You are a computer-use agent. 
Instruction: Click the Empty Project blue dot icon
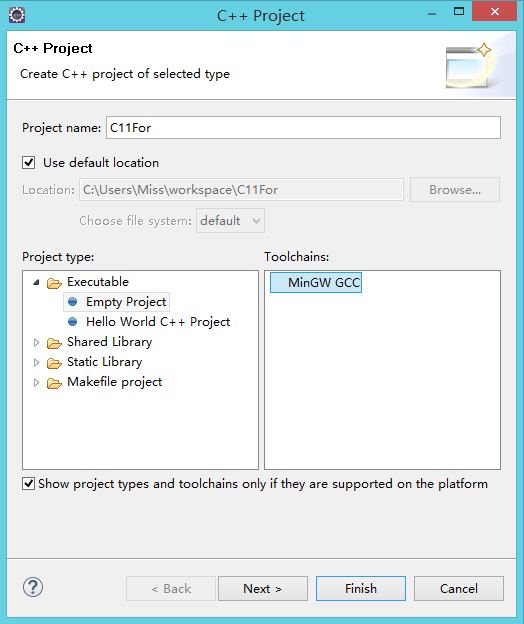(x=72, y=302)
